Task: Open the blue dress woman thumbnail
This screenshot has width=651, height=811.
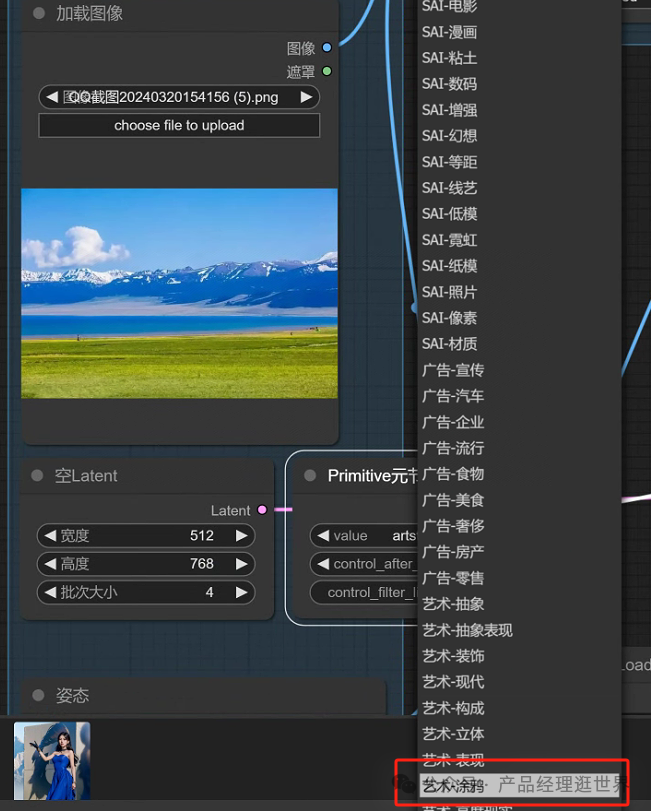Action: click(52, 761)
